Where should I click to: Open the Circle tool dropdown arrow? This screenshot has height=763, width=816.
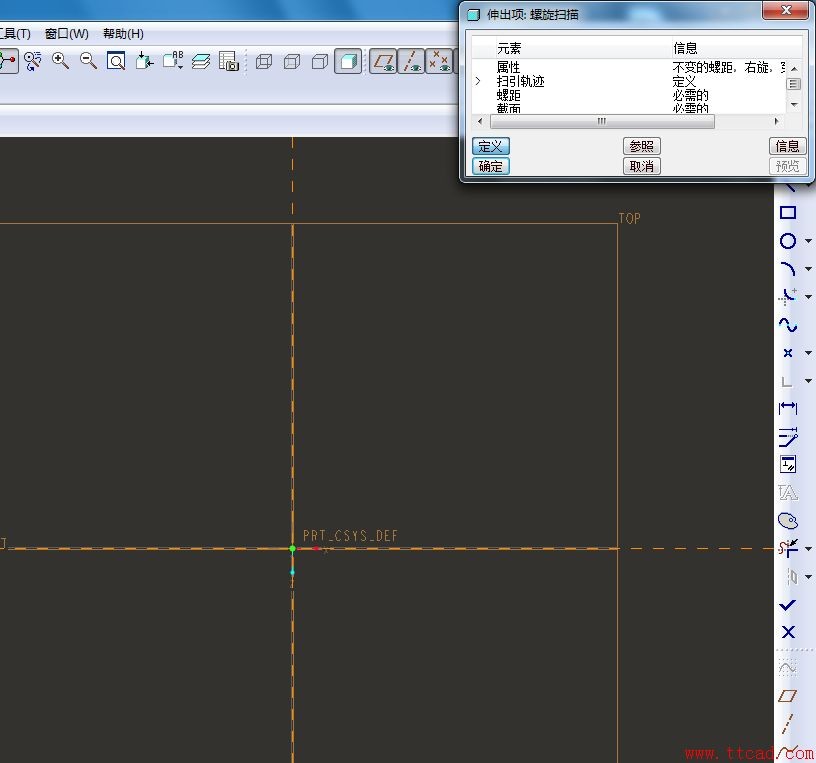(x=806, y=243)
